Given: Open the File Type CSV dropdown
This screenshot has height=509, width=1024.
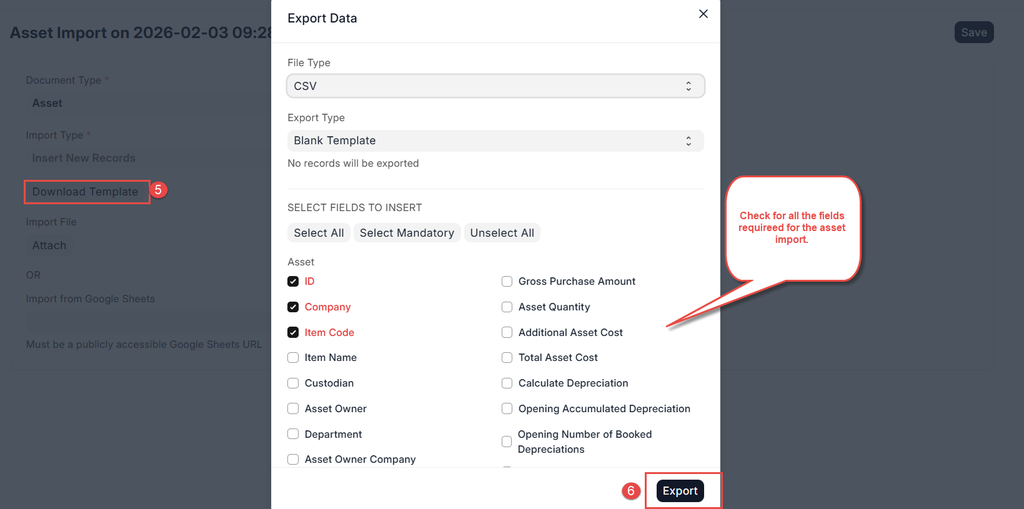Looking at the screenshot, I should 496,86.
